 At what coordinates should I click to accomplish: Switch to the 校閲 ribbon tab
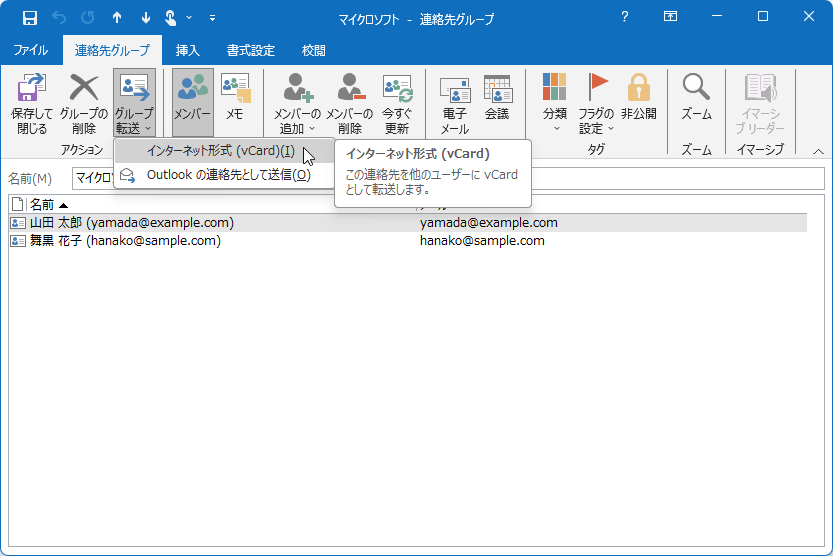[x=313, y=50]
